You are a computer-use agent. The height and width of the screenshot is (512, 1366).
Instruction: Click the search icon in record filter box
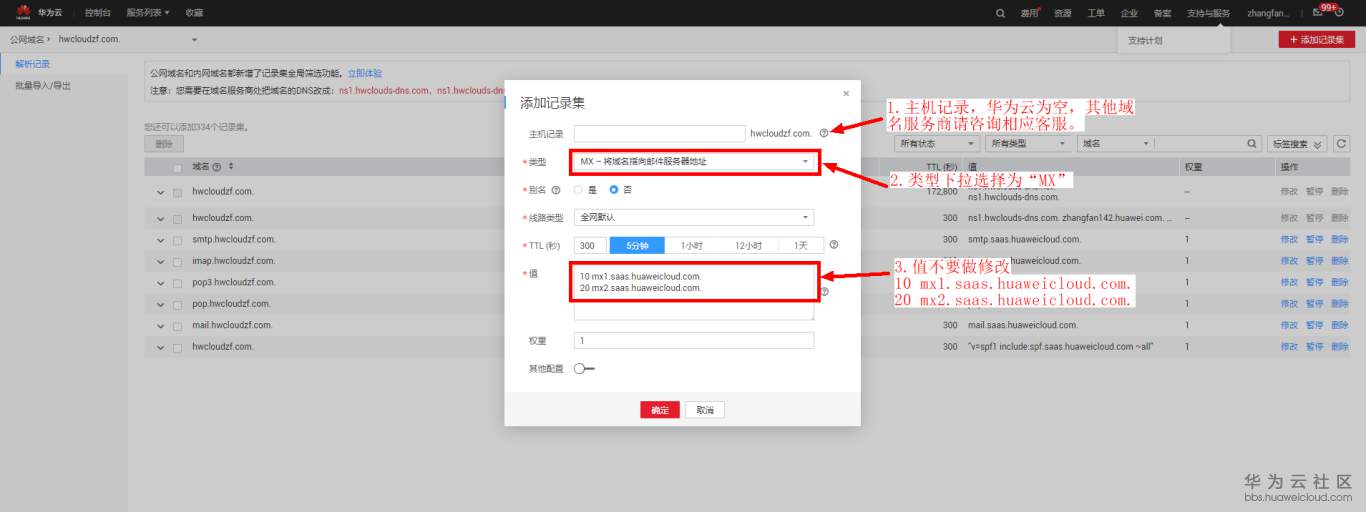1252,144
